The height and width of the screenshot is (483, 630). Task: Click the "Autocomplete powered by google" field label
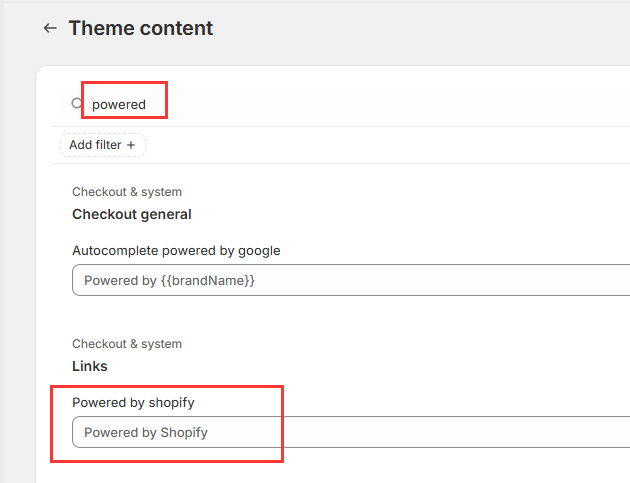[x=176, y=250]
